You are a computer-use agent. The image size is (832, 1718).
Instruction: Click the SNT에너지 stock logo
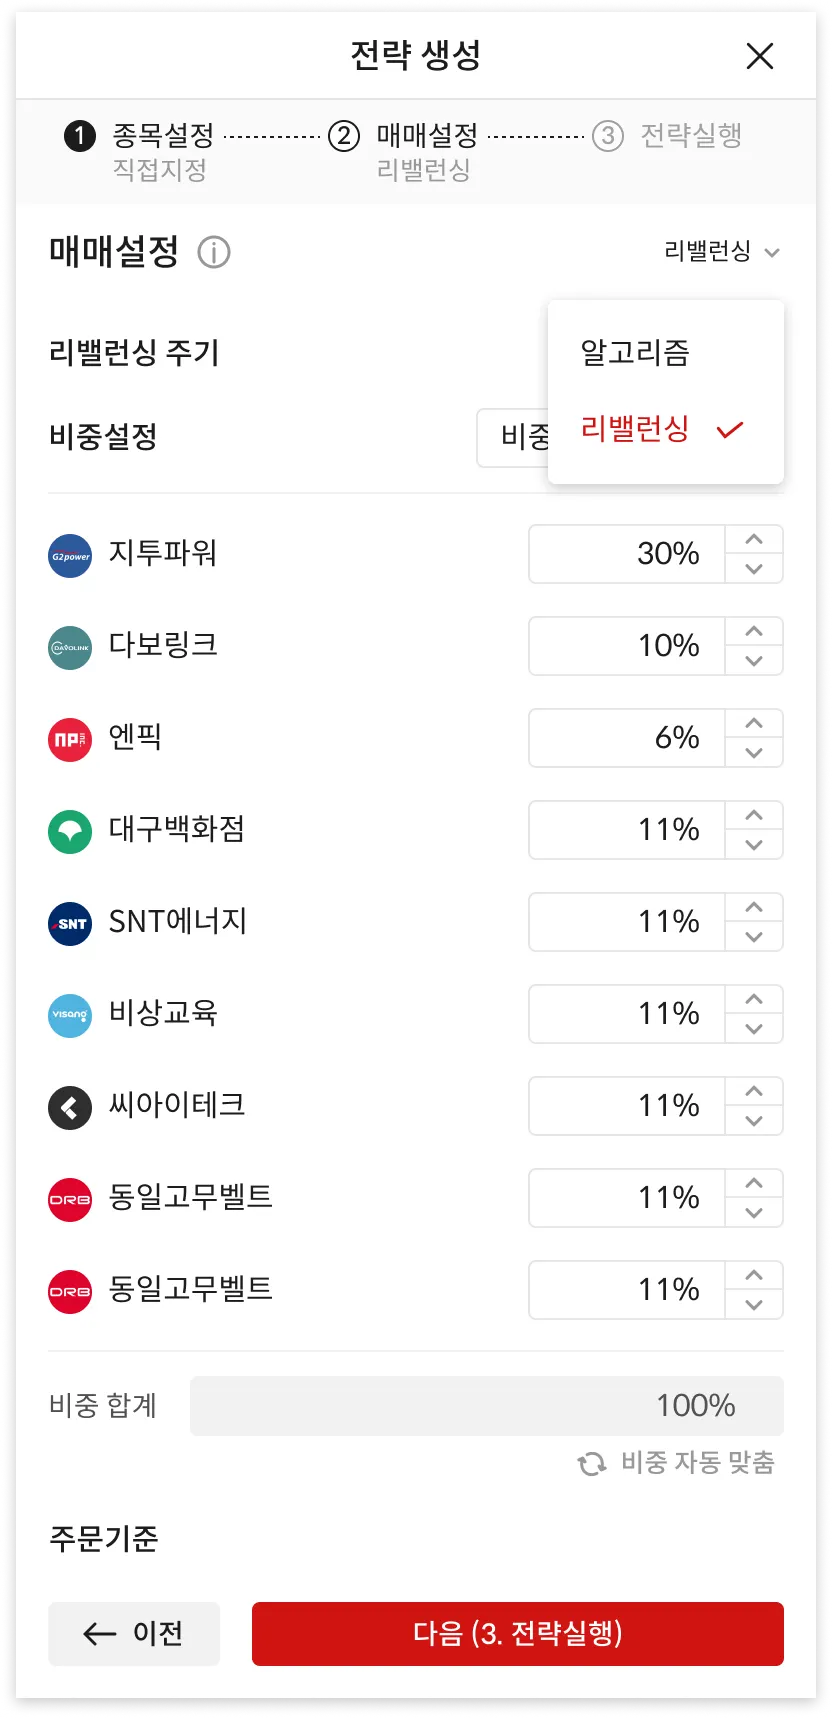70,924
